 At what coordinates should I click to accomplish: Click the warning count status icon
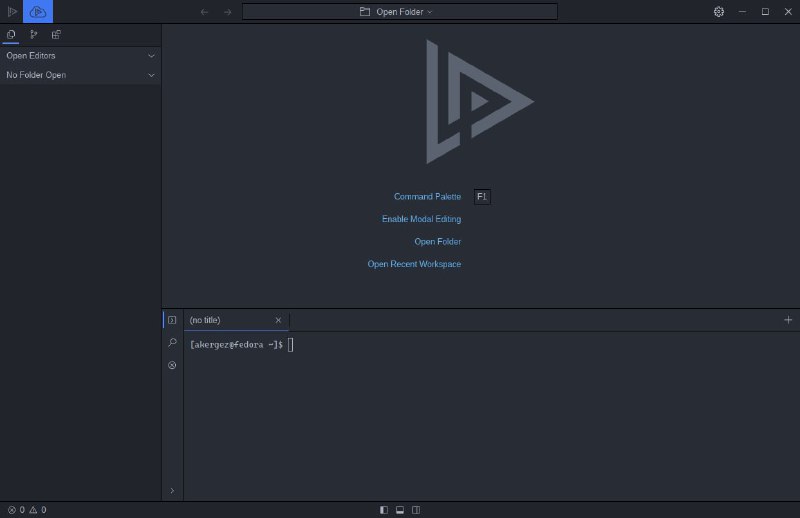[33, 510]
